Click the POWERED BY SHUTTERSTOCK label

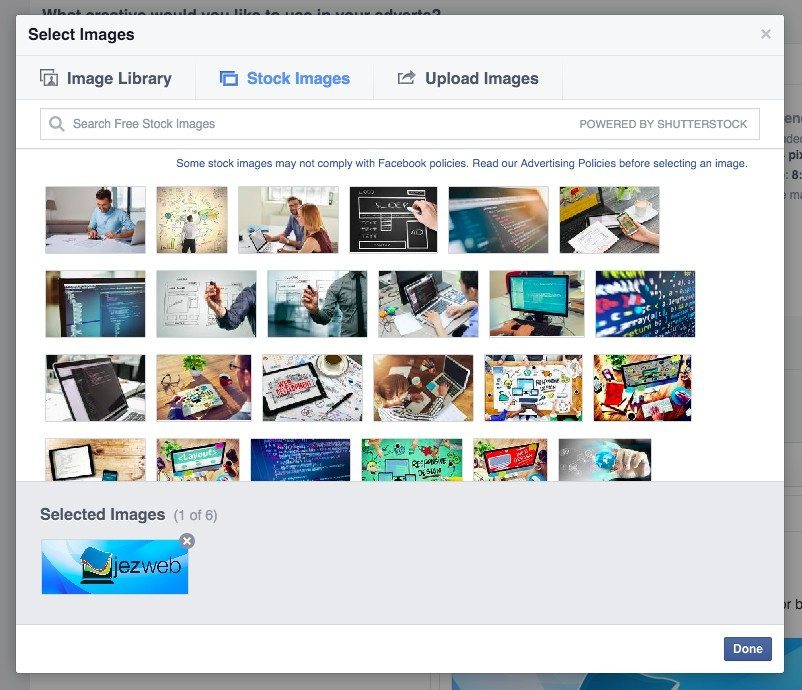point(663,123)
